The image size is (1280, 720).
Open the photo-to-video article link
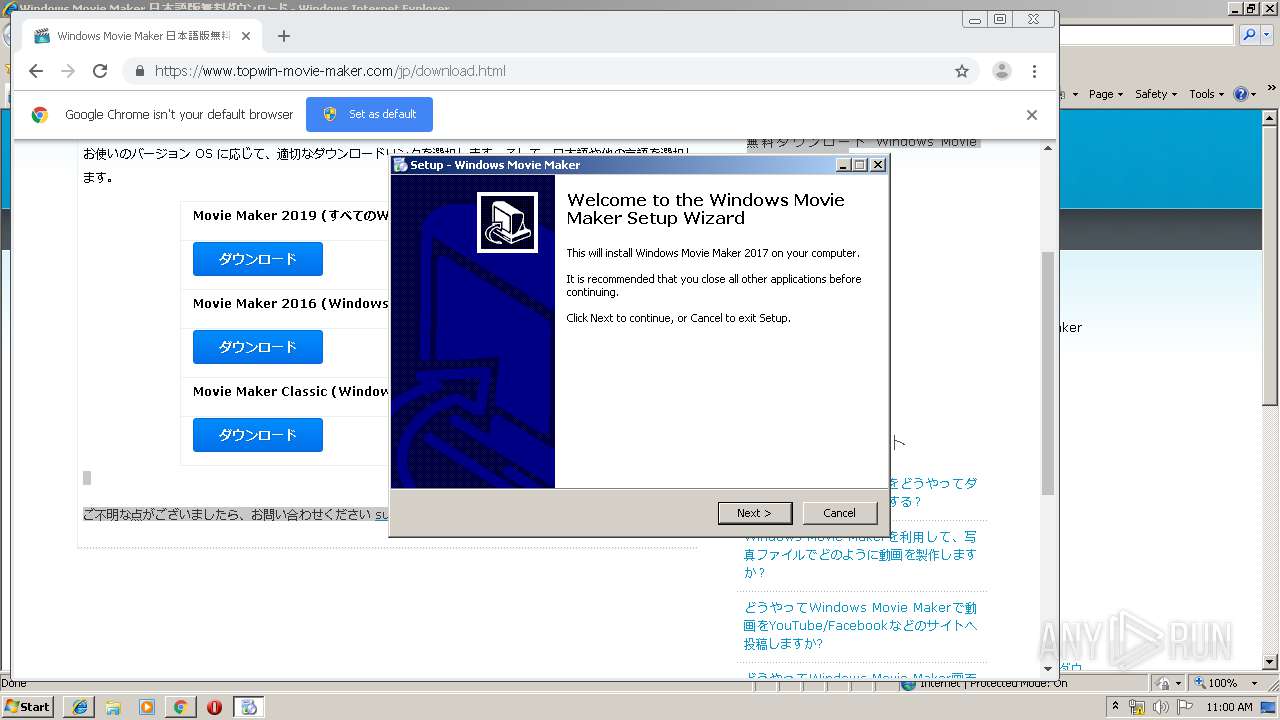(x=860, y=554)
